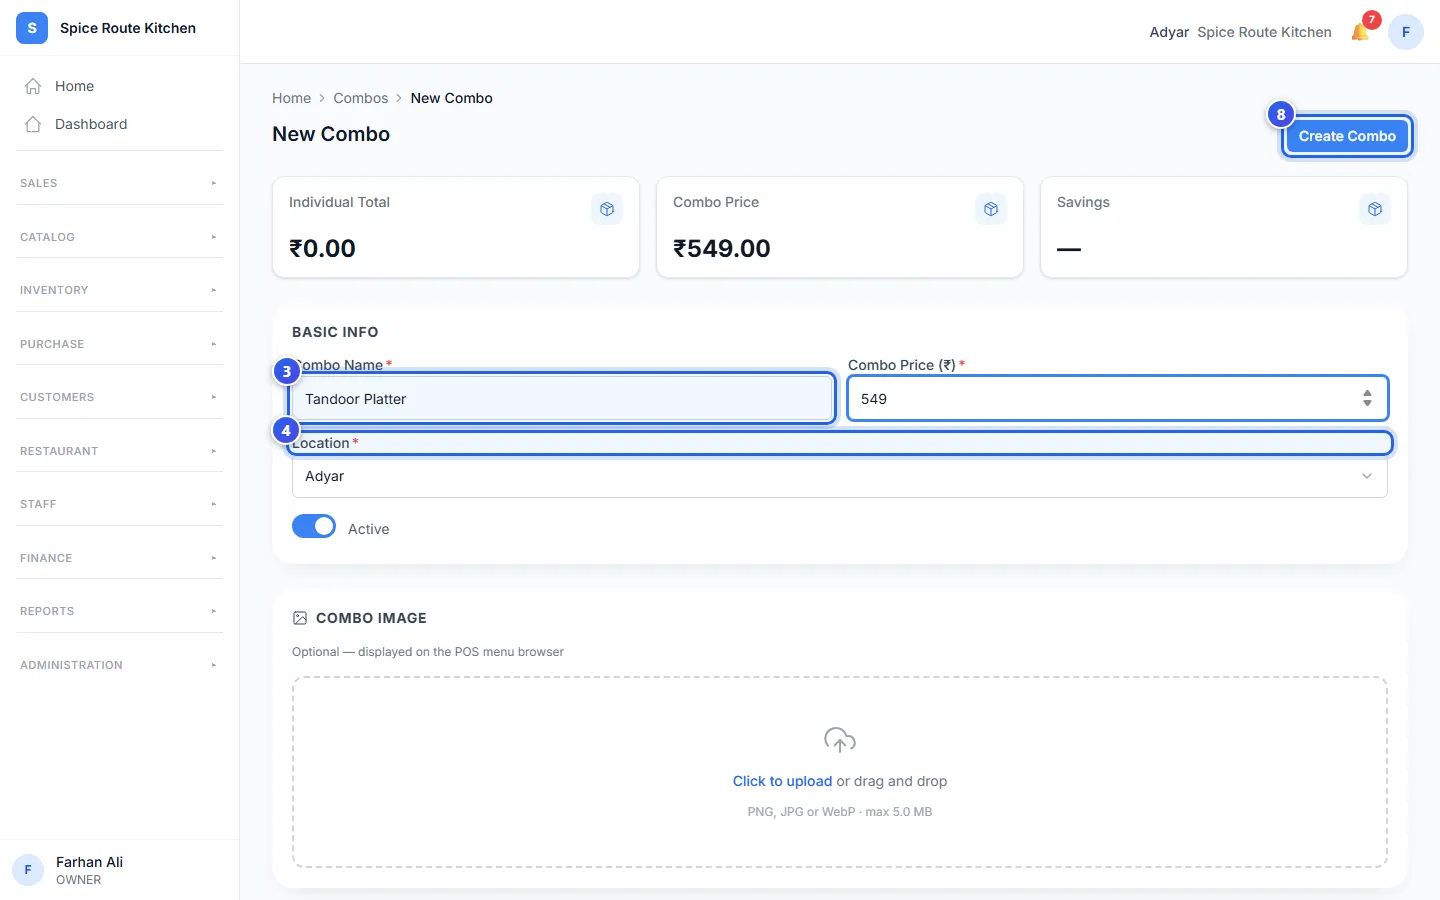
Task: Click Farhan Ali's avatar in the sidebar footer
Action: coord(28,870)
